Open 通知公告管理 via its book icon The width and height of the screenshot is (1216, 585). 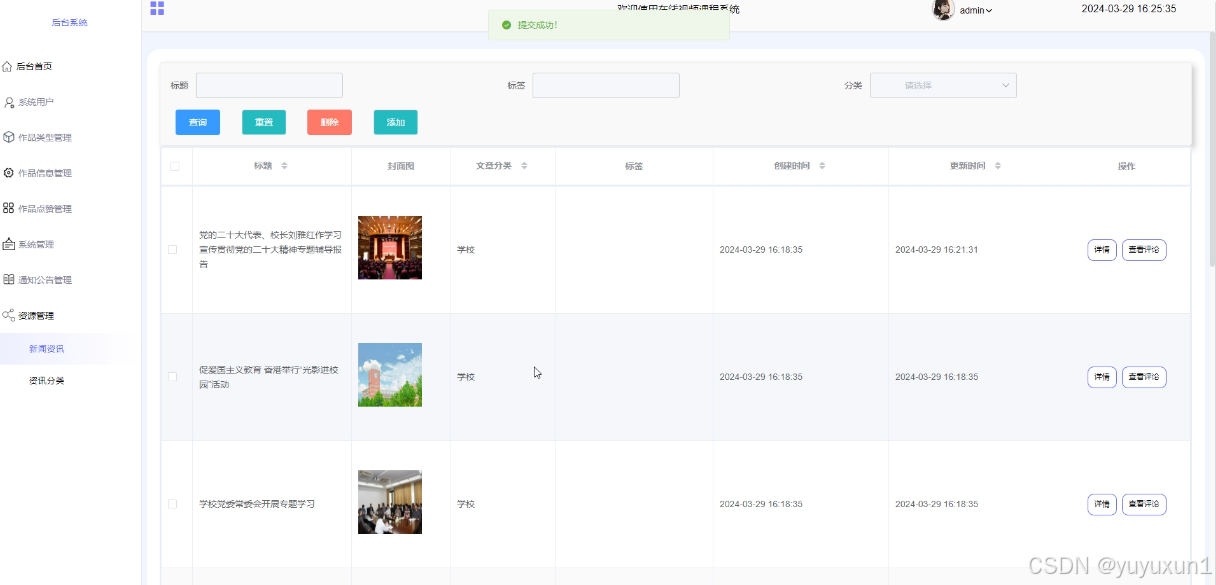coord(9,280)
